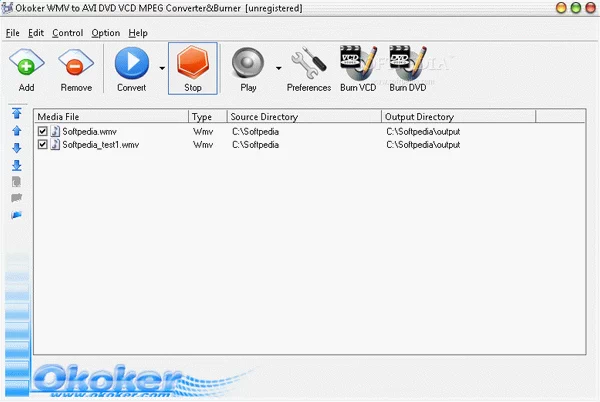
Task: Sort by the Type column header
Action: pyautogui.click(x=208, y=117)
